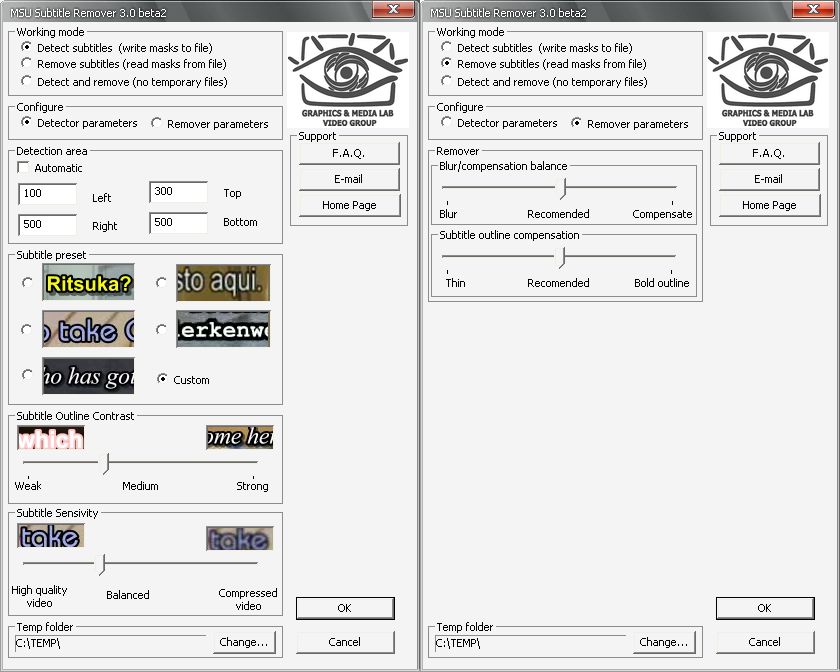Close the left MSU Subtitle Remover window
Screen dimensions: 840x672
tap(393, 9)
